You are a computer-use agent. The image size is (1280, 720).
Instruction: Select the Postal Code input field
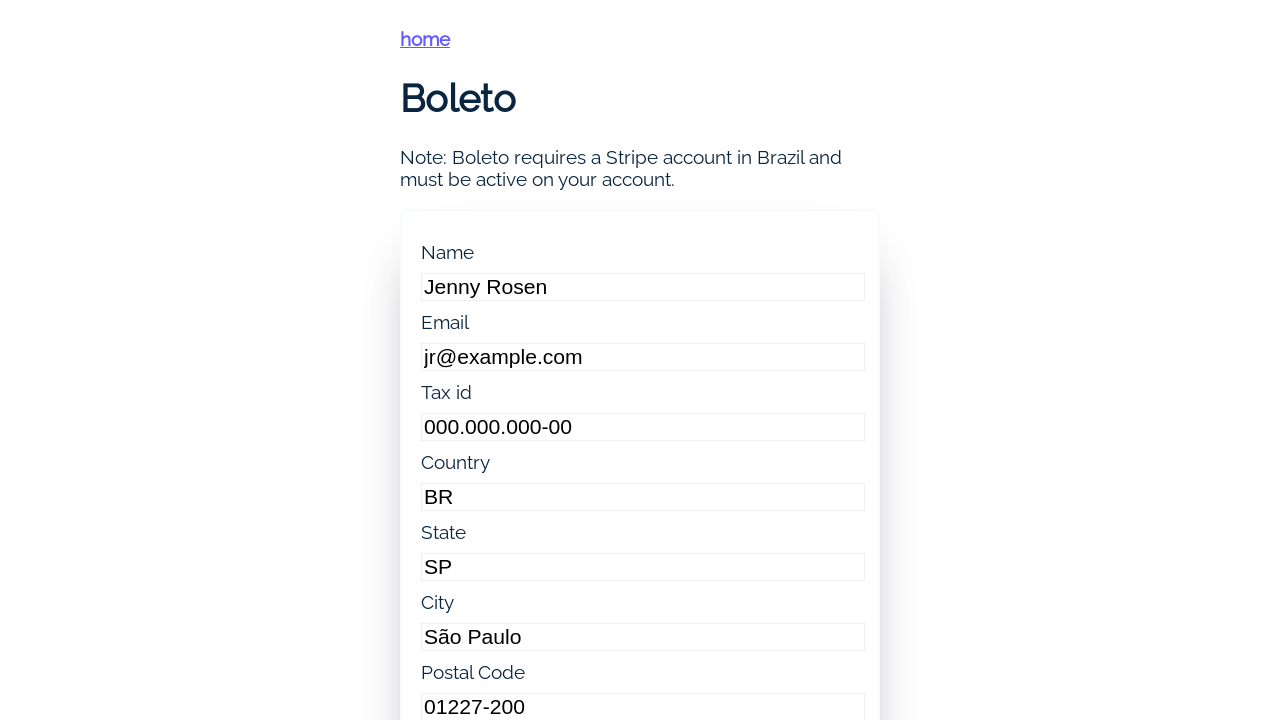point(642,706)
